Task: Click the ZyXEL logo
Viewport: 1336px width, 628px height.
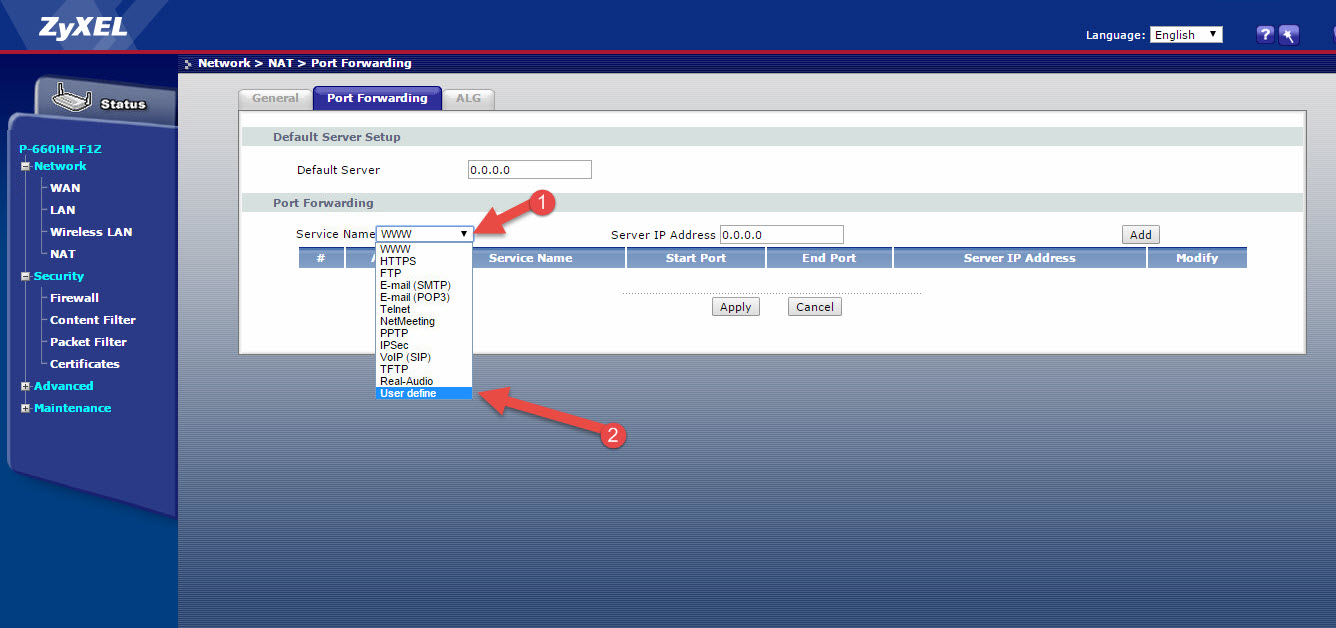Action: [83, 27]
